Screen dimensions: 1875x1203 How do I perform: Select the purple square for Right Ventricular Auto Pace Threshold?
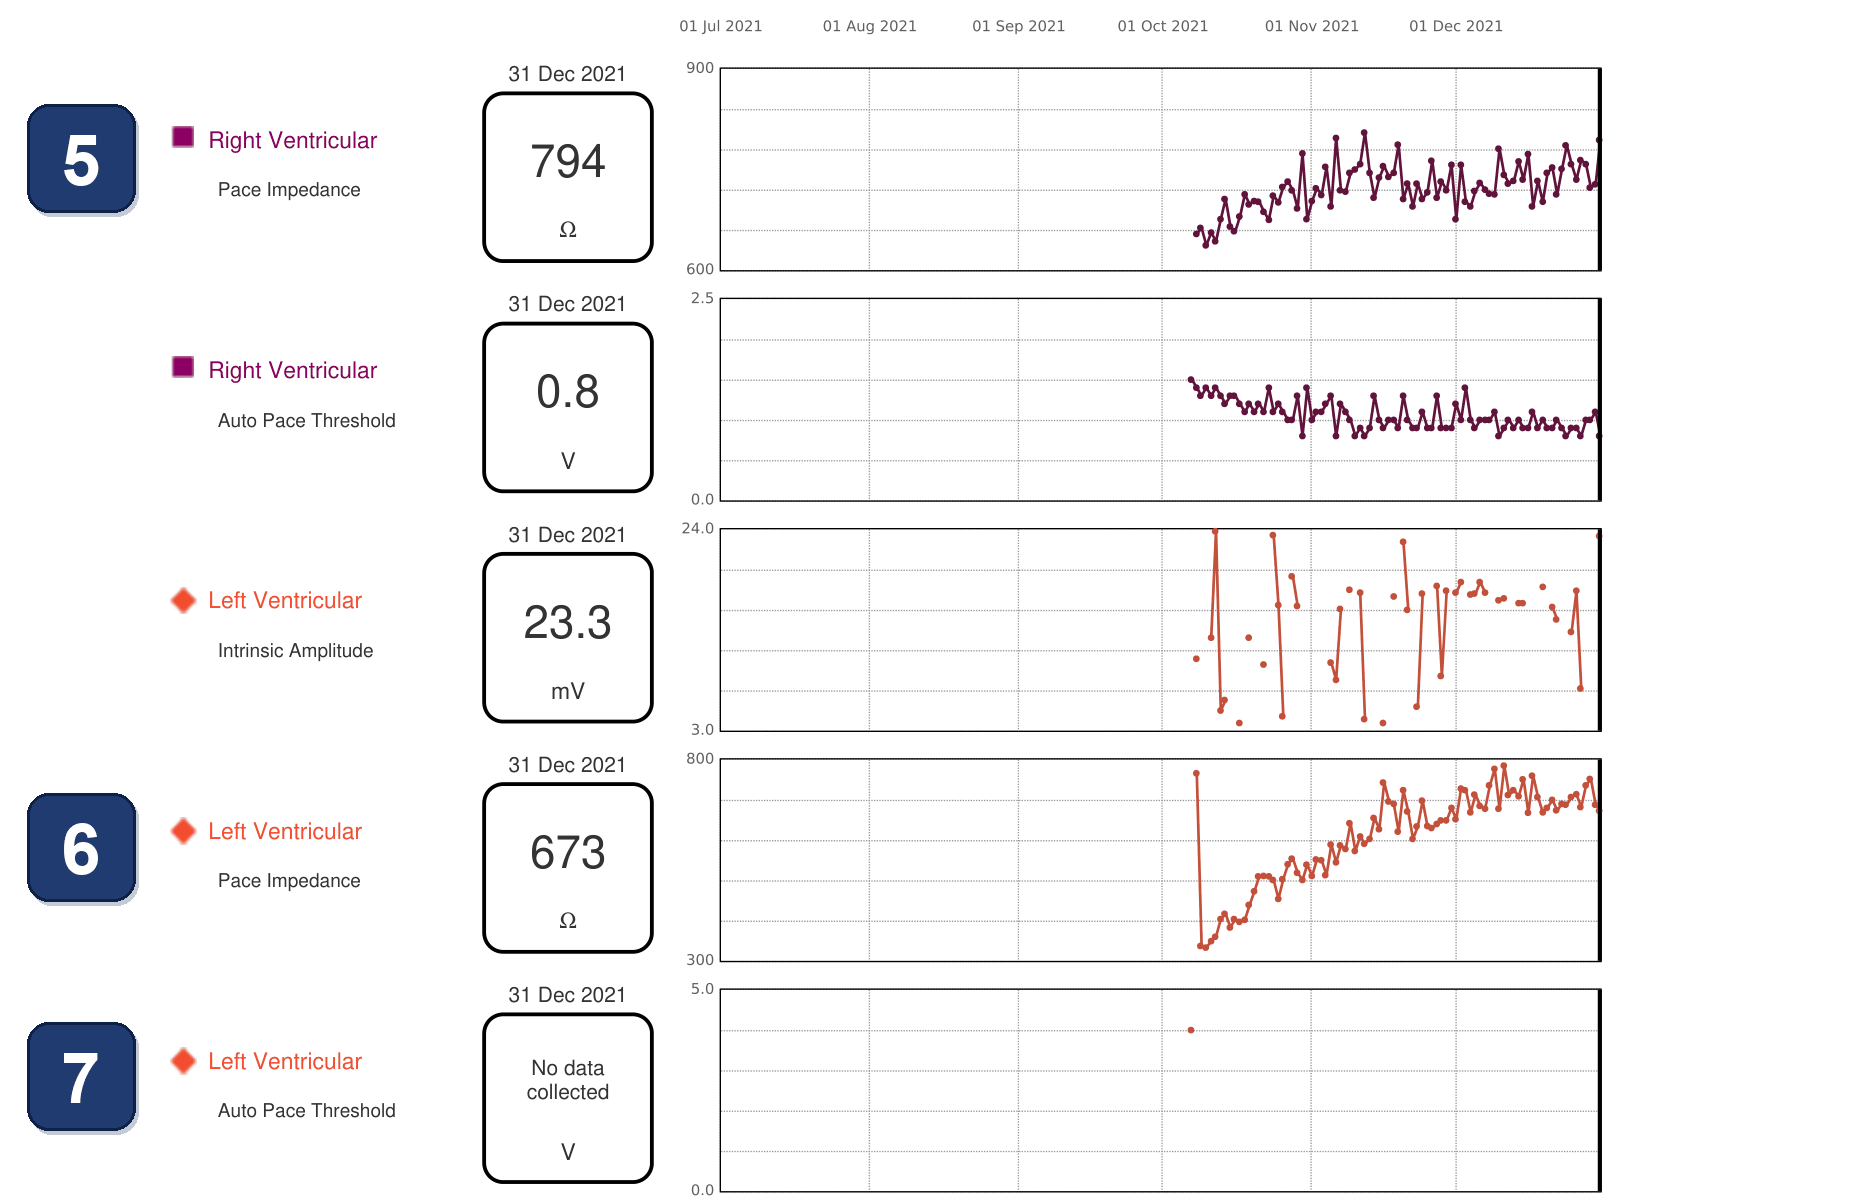coord(183,367)
